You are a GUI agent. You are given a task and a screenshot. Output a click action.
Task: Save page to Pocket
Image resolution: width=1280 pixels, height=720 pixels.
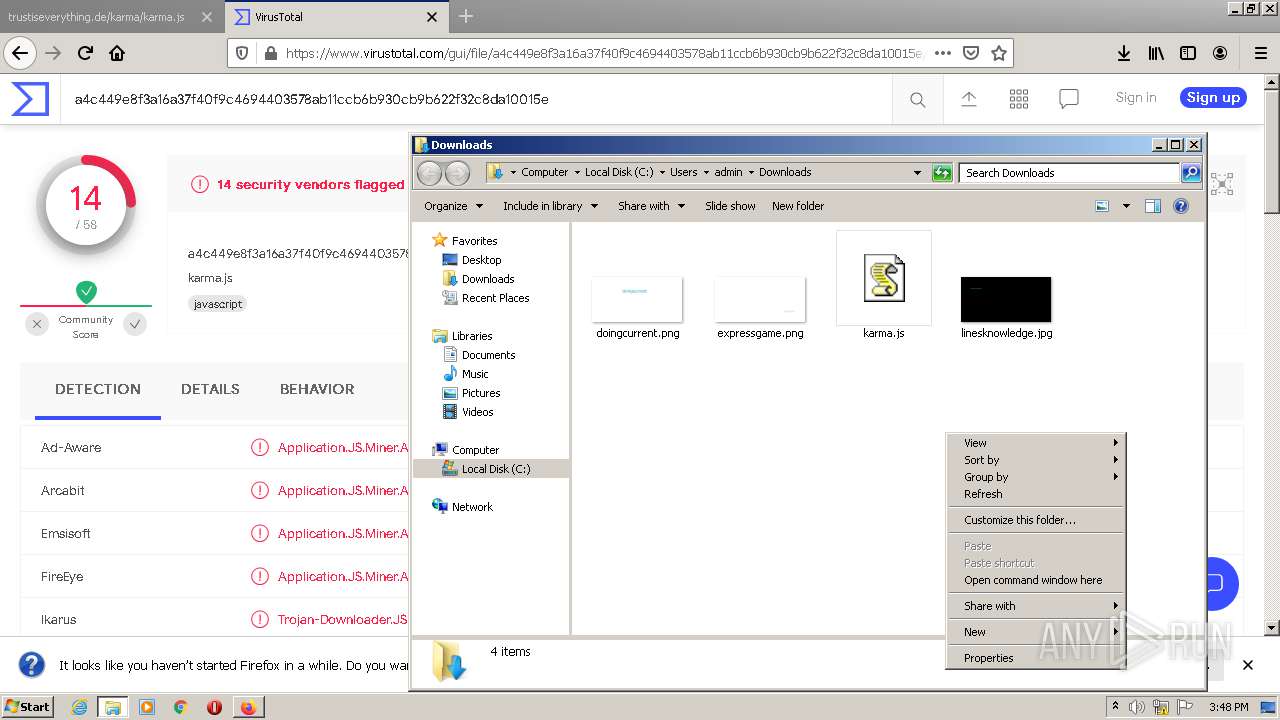970,53
